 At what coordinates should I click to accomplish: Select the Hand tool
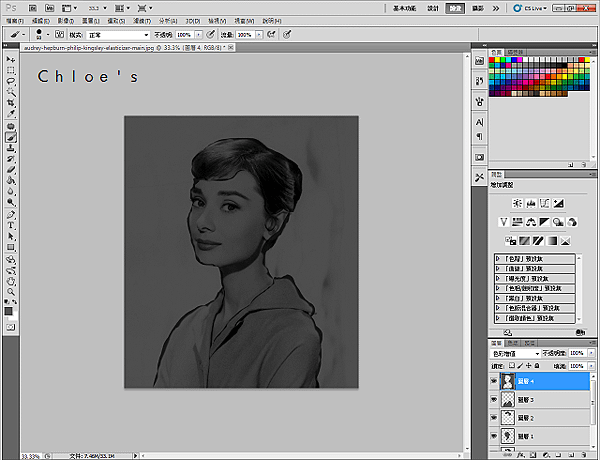[11, 281]
